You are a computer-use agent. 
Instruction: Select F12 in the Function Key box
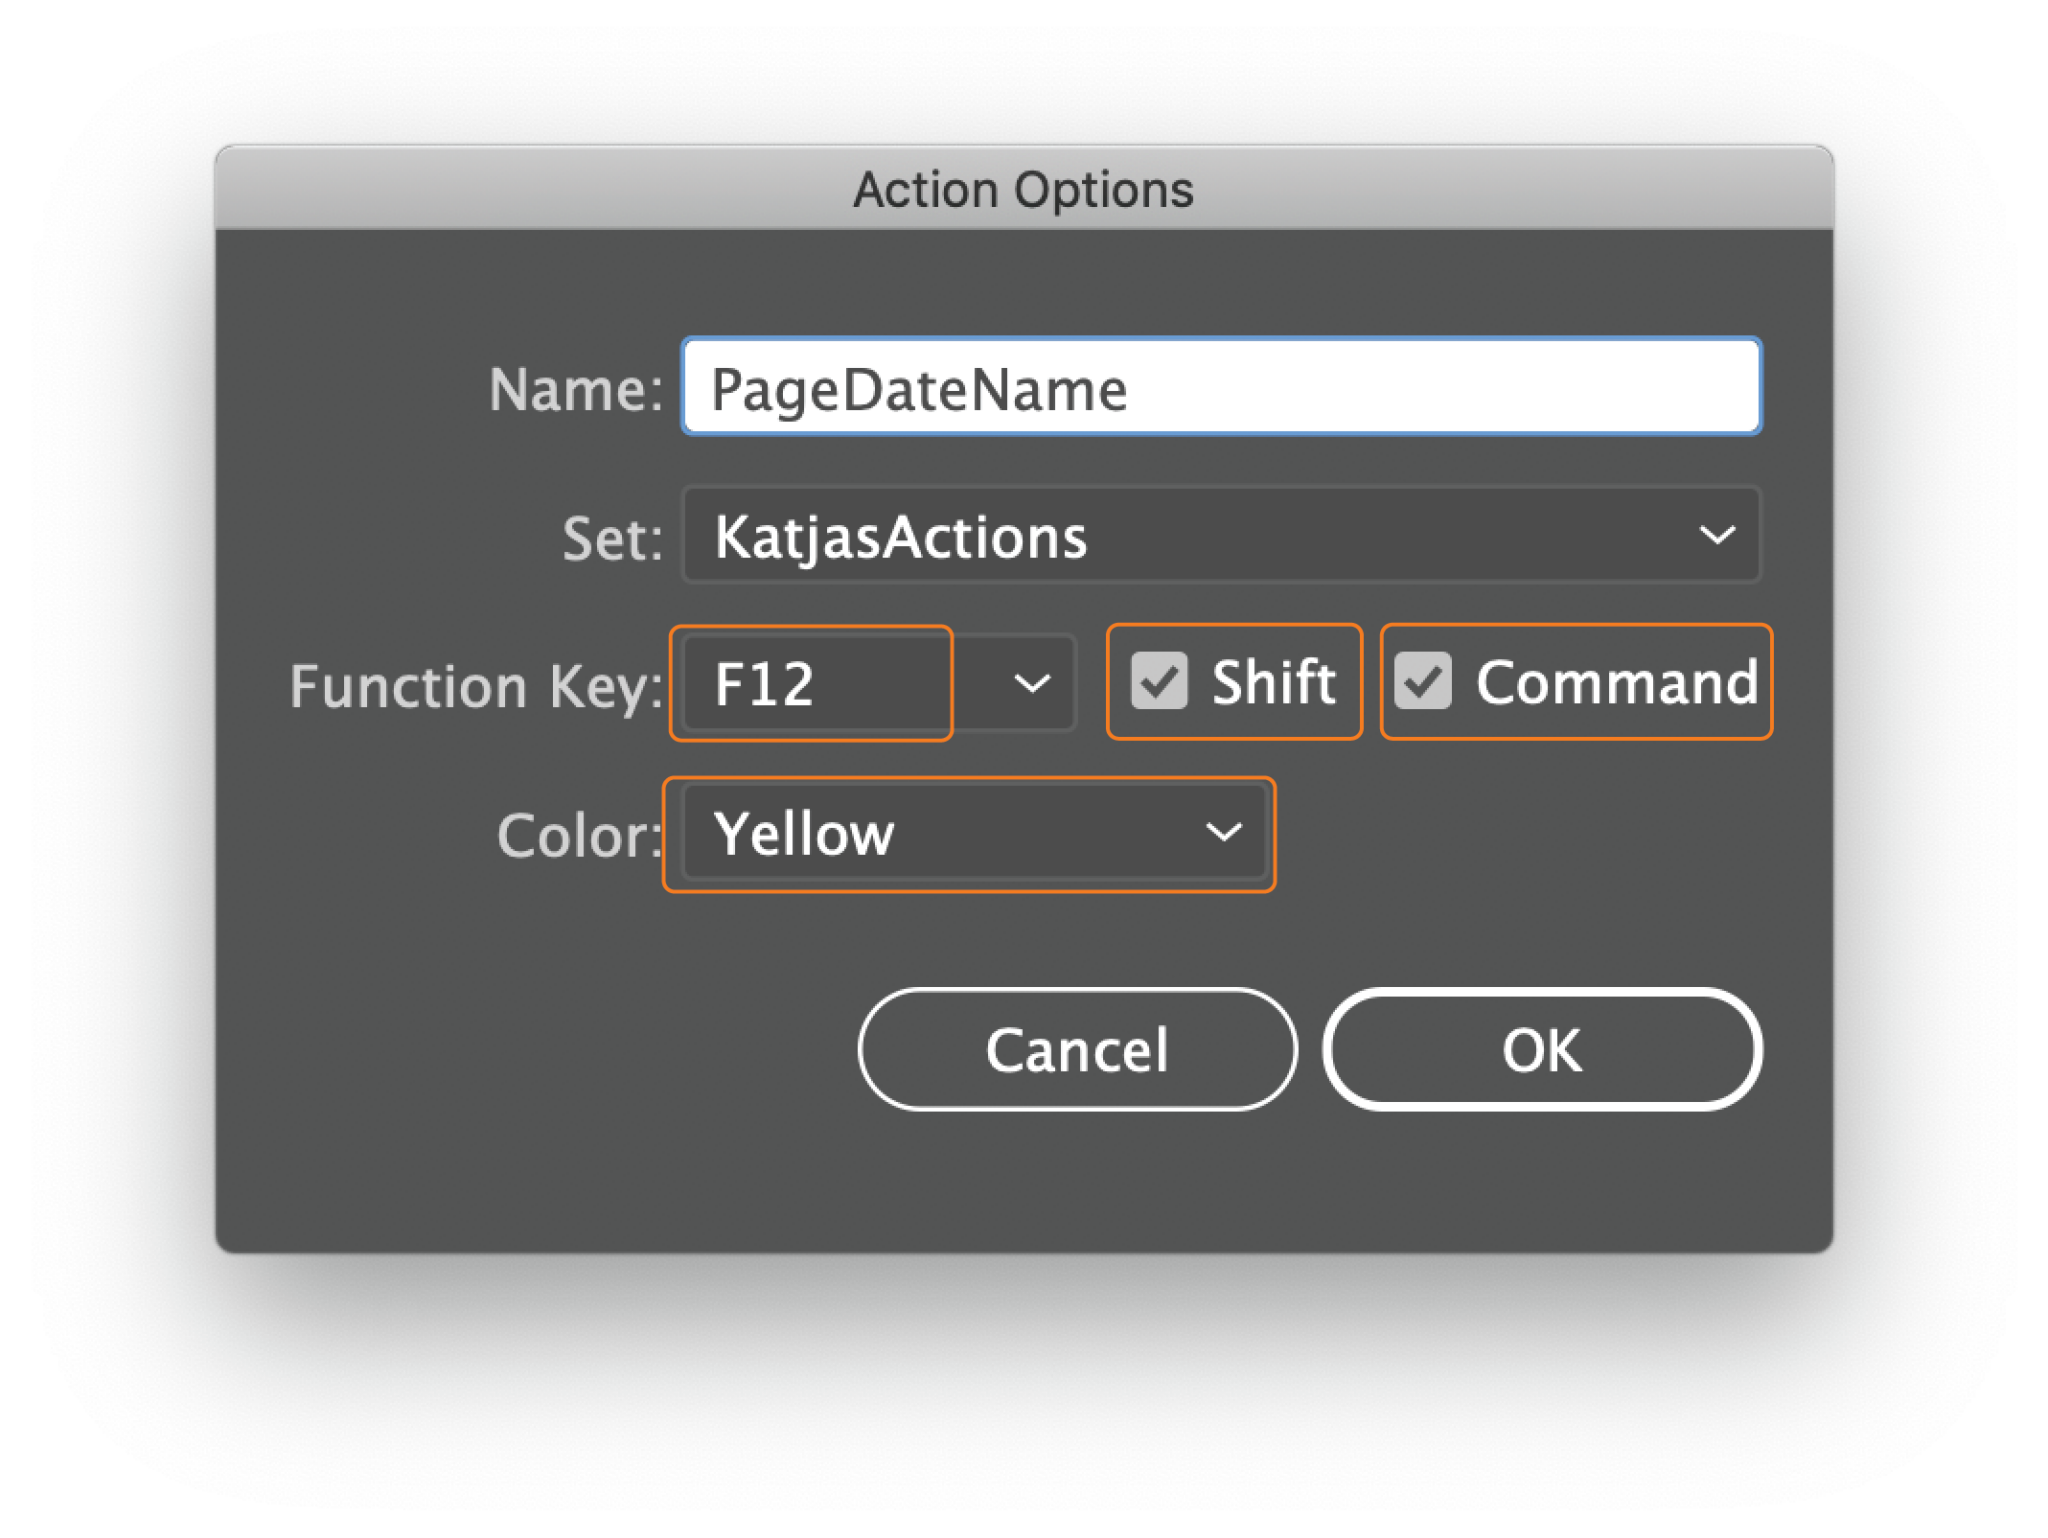pos(812,683)
